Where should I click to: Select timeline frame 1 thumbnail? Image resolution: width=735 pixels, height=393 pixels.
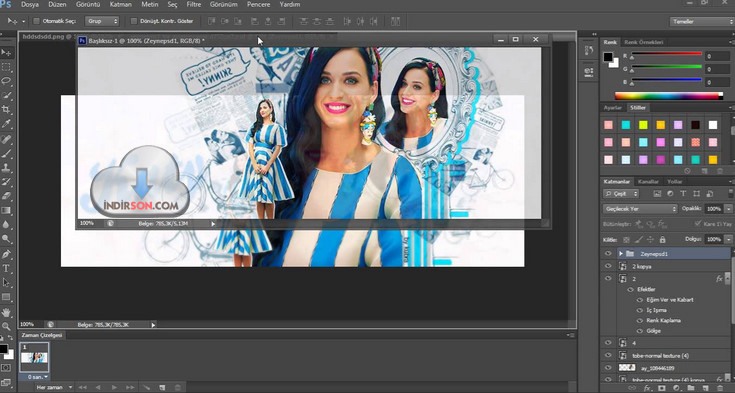point(34,358)
